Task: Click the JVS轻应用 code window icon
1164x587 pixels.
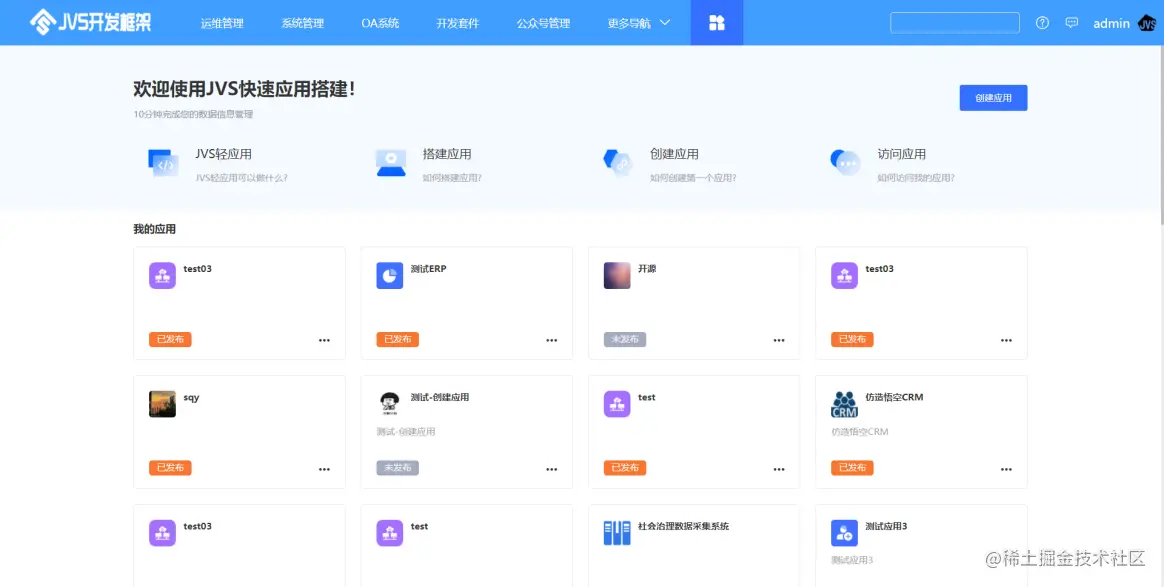Action: tap(163, 163)
